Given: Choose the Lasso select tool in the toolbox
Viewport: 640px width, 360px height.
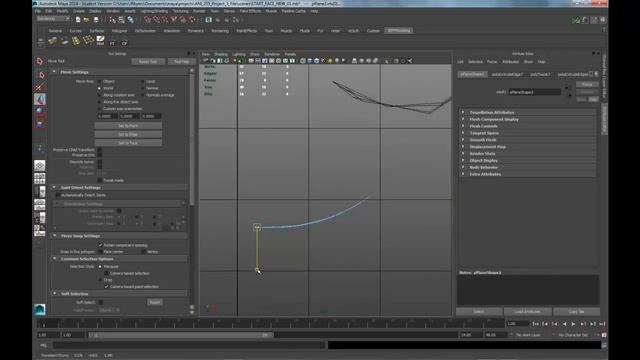Looking at the screenshot, I should click(x=40, y=75).
